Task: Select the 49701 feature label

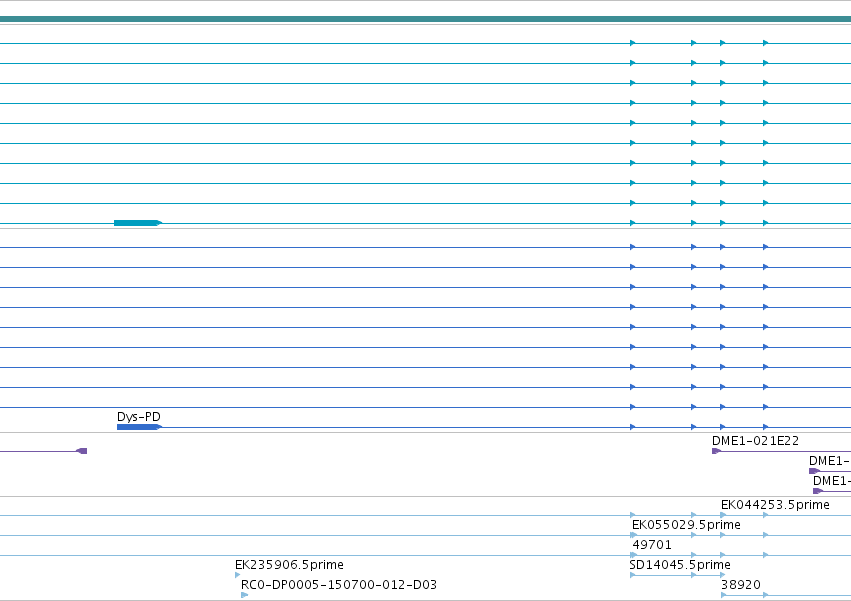Action: pyautogui.click(x=652, y=545)
